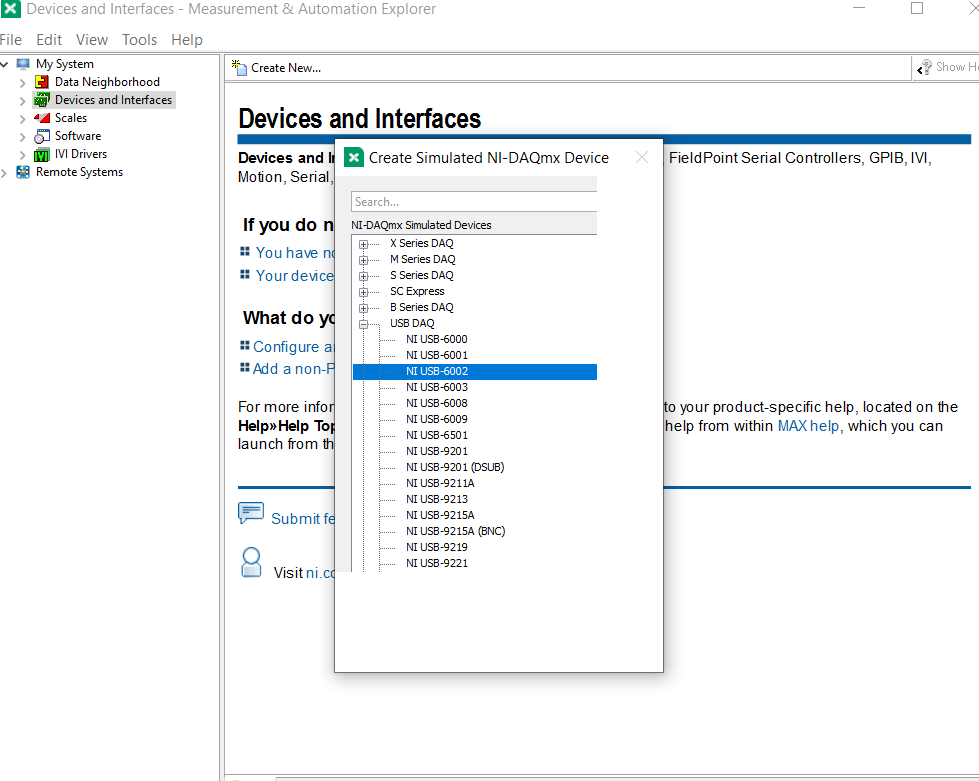This screenshot has height=781, width=979.
Task: Click the Remote Systems icon
Action: [x=23, y=172]
